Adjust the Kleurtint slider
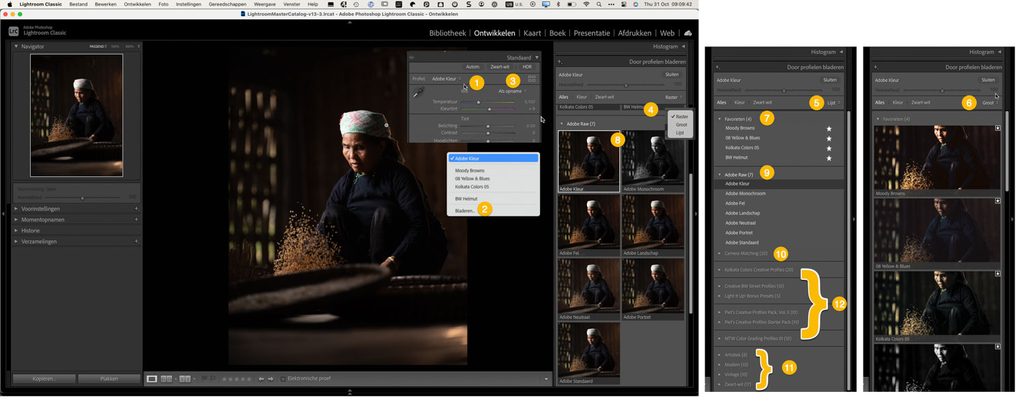 490,109
